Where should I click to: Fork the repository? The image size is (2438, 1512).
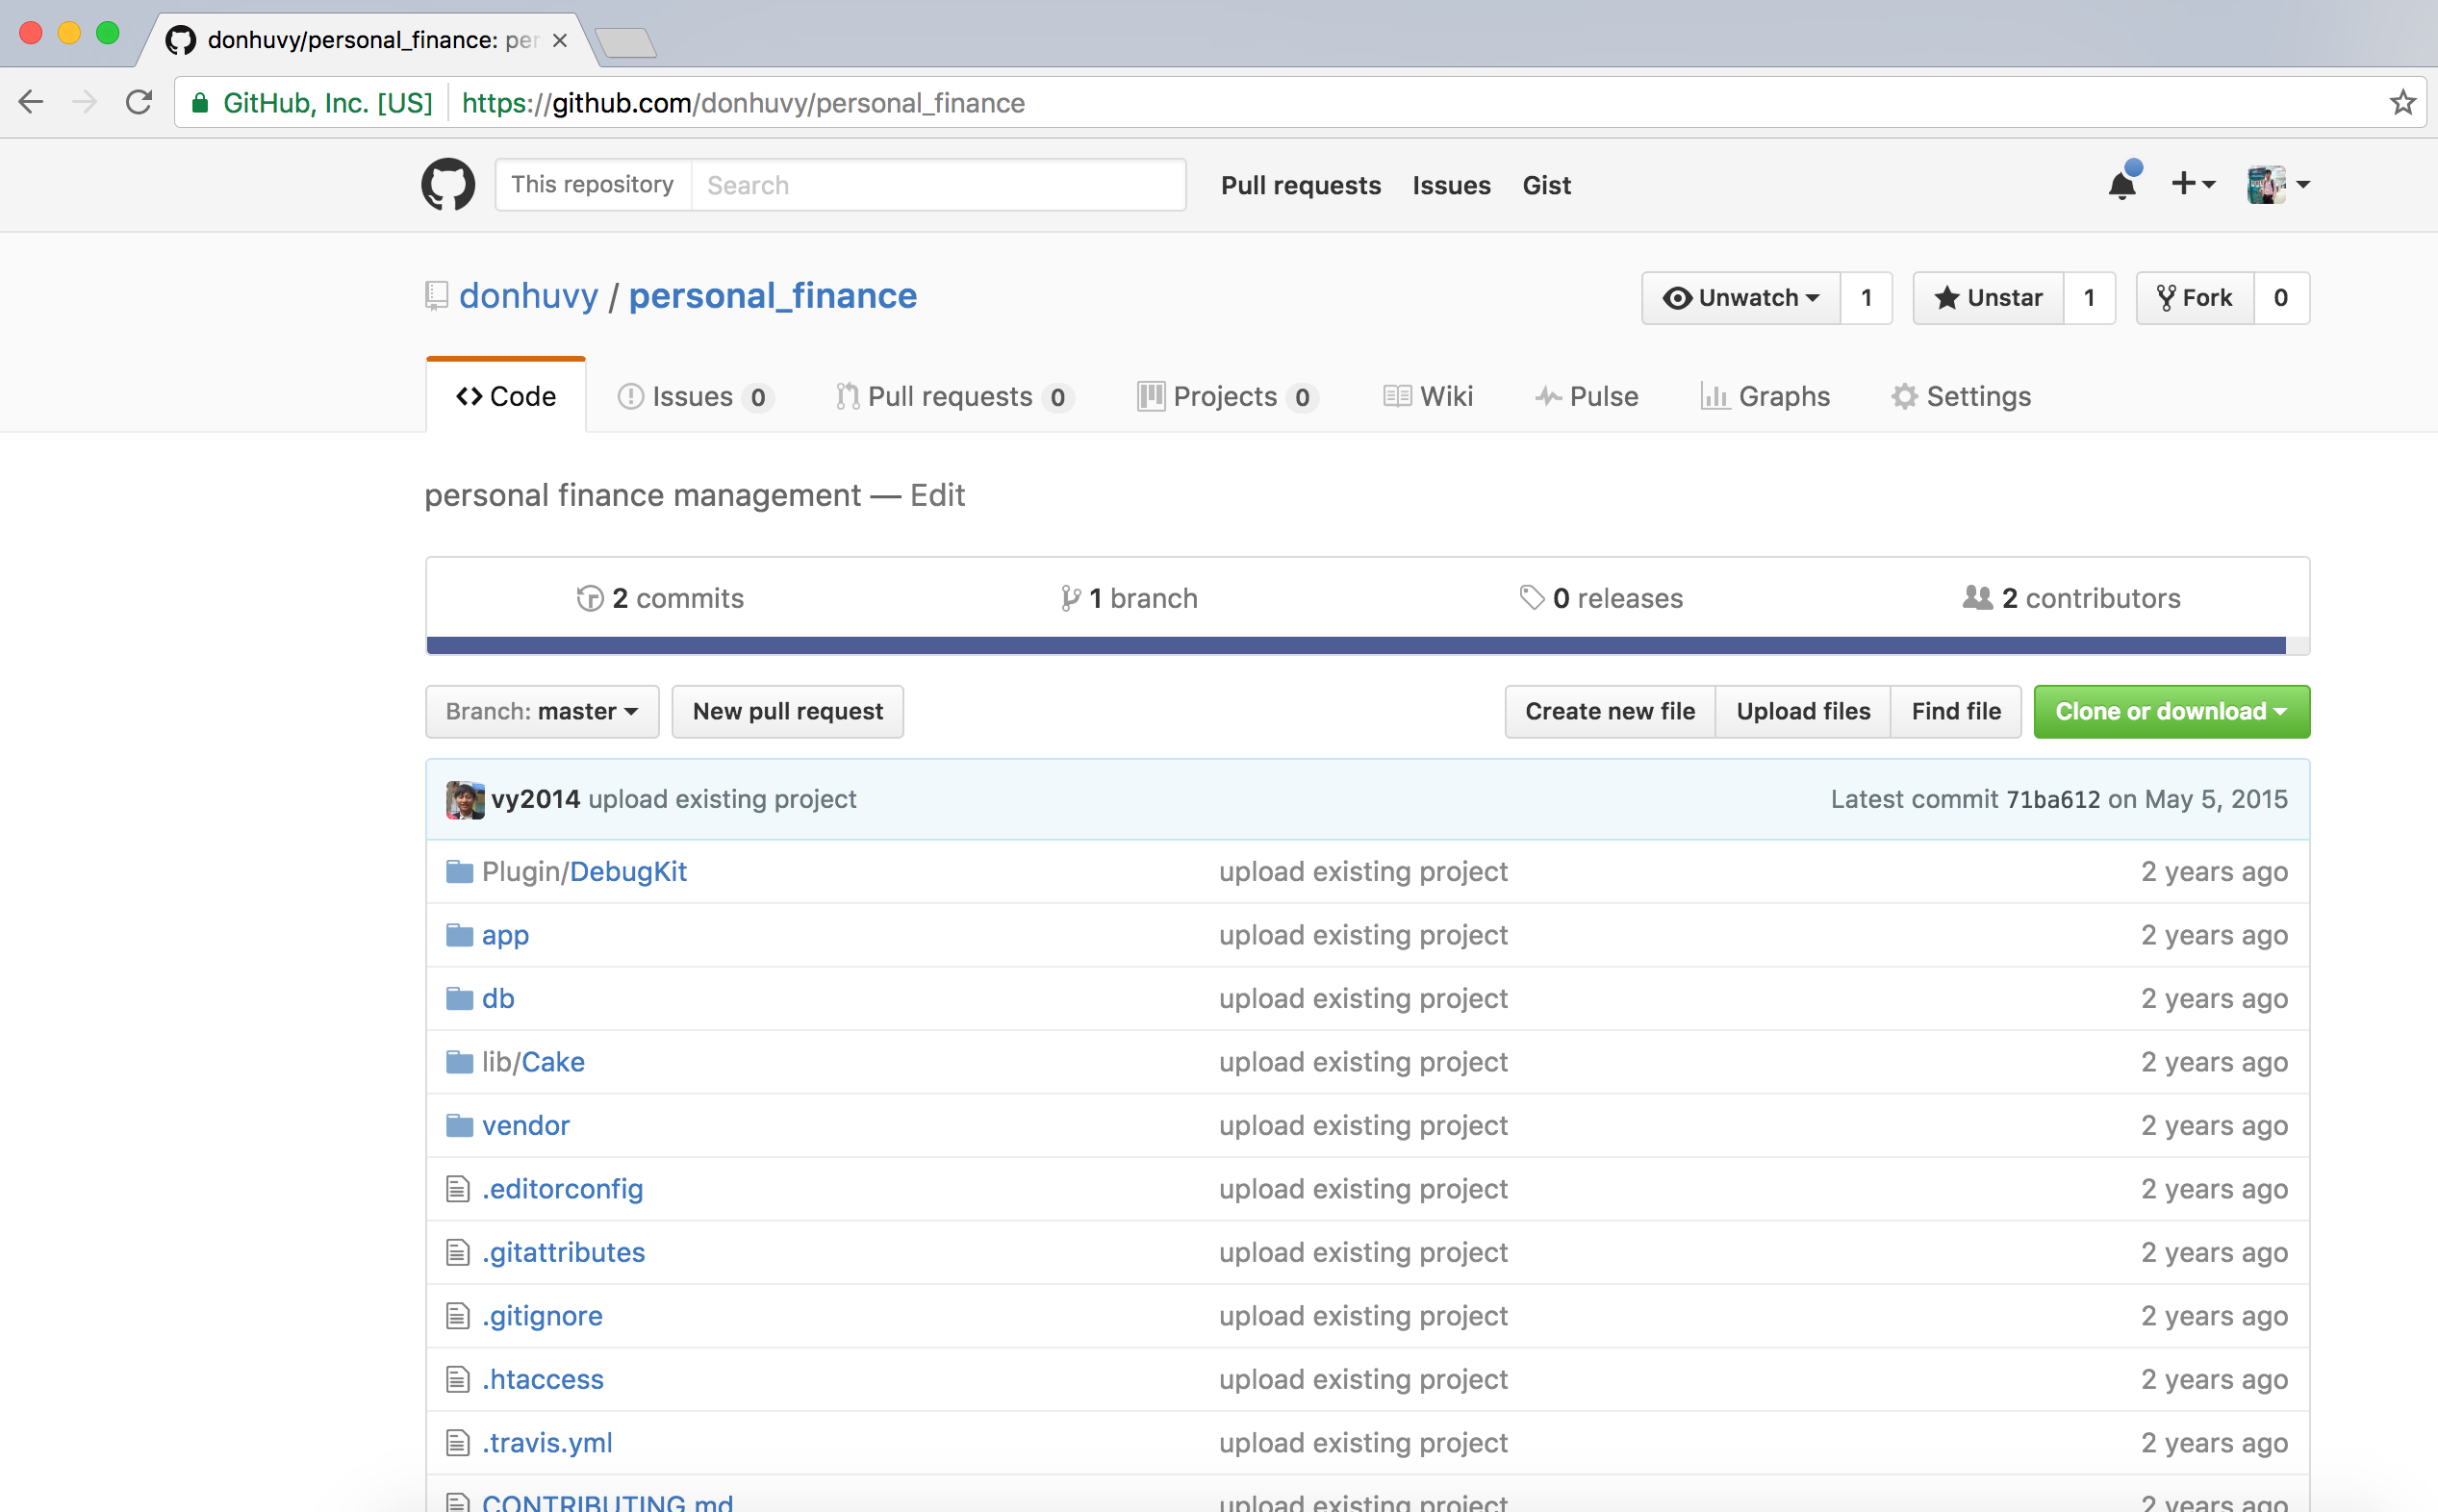[2195, 298]
